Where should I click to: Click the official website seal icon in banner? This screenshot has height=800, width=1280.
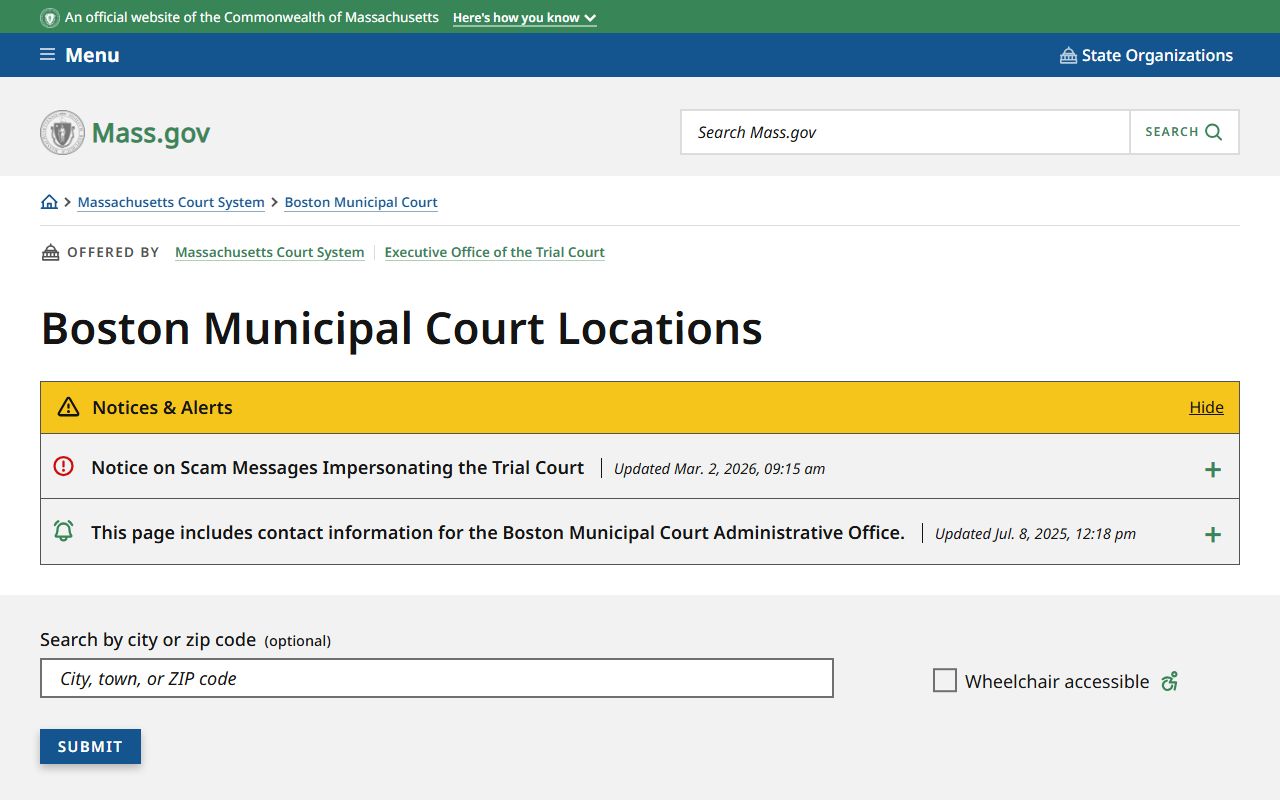pyautogui.click(x=49, y=18)
